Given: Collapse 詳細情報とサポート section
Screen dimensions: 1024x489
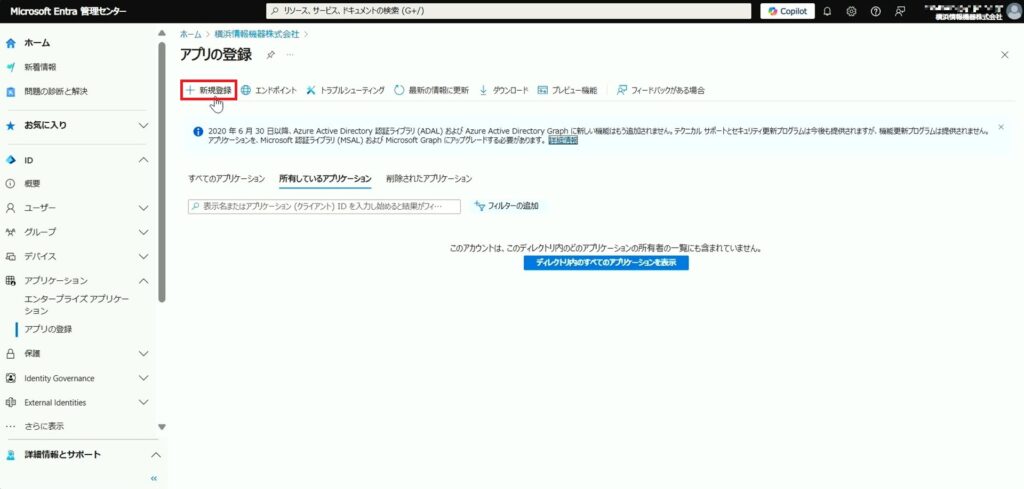Looking at the screenshot, I should click(x=155, y=454).
